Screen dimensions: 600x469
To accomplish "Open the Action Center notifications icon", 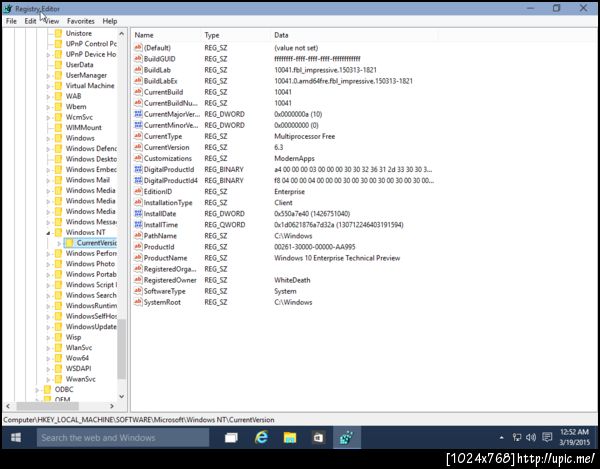I will click(547, 437).
